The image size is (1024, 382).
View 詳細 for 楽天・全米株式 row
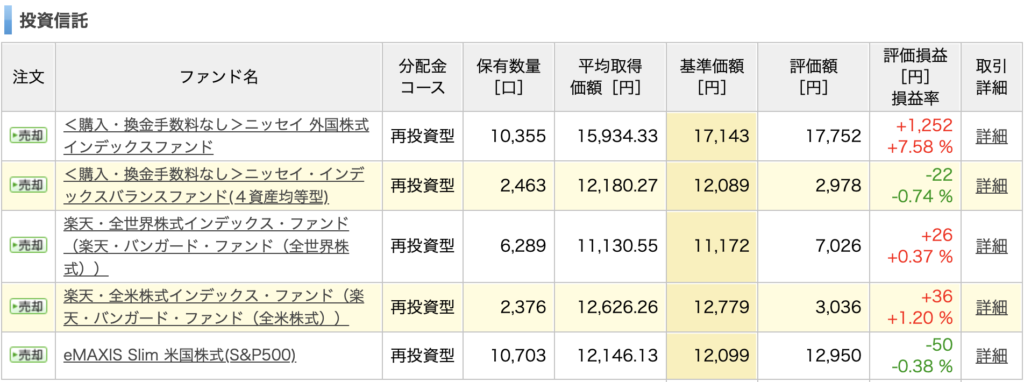[991, 306]
